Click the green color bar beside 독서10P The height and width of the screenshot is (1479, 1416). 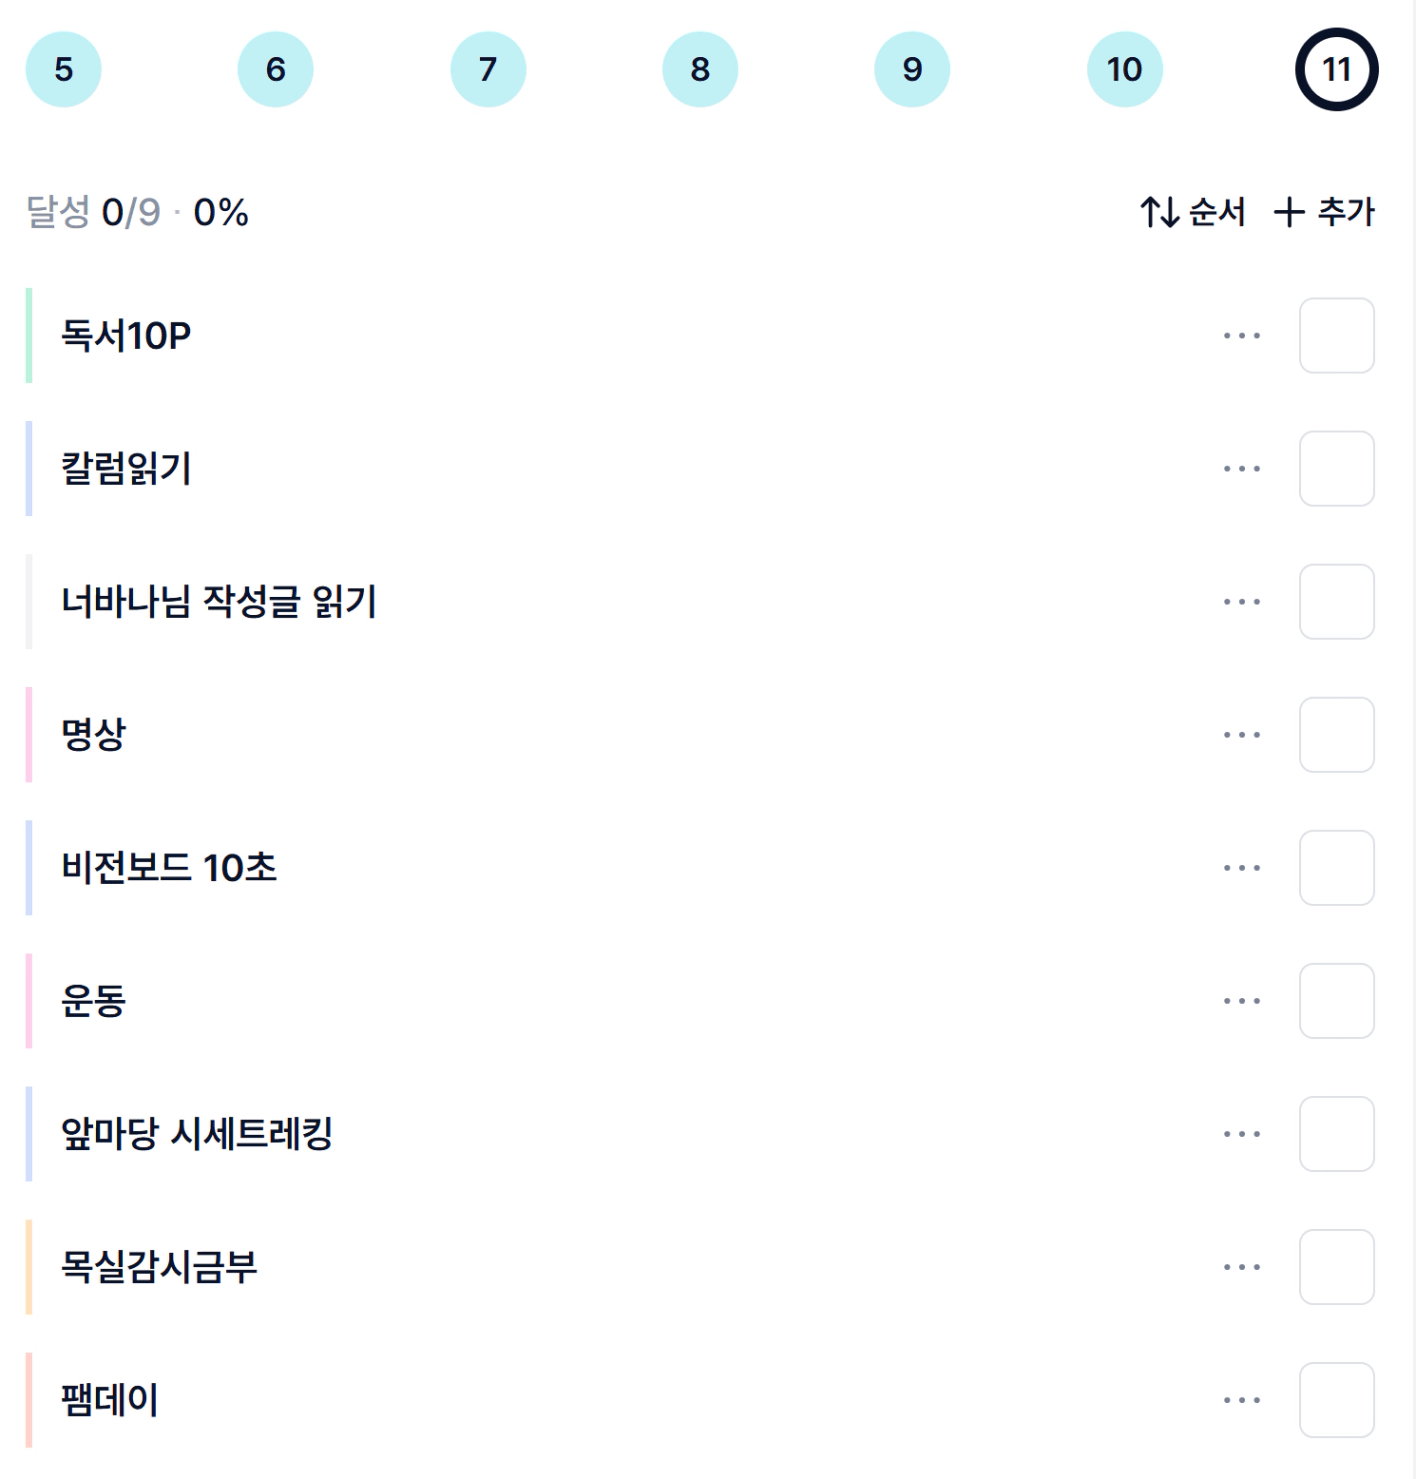pyautogui.click(x=29, y=336)
